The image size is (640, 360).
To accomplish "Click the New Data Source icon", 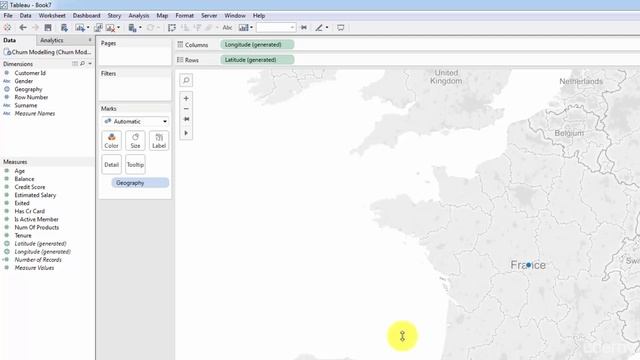I will 64,27.
